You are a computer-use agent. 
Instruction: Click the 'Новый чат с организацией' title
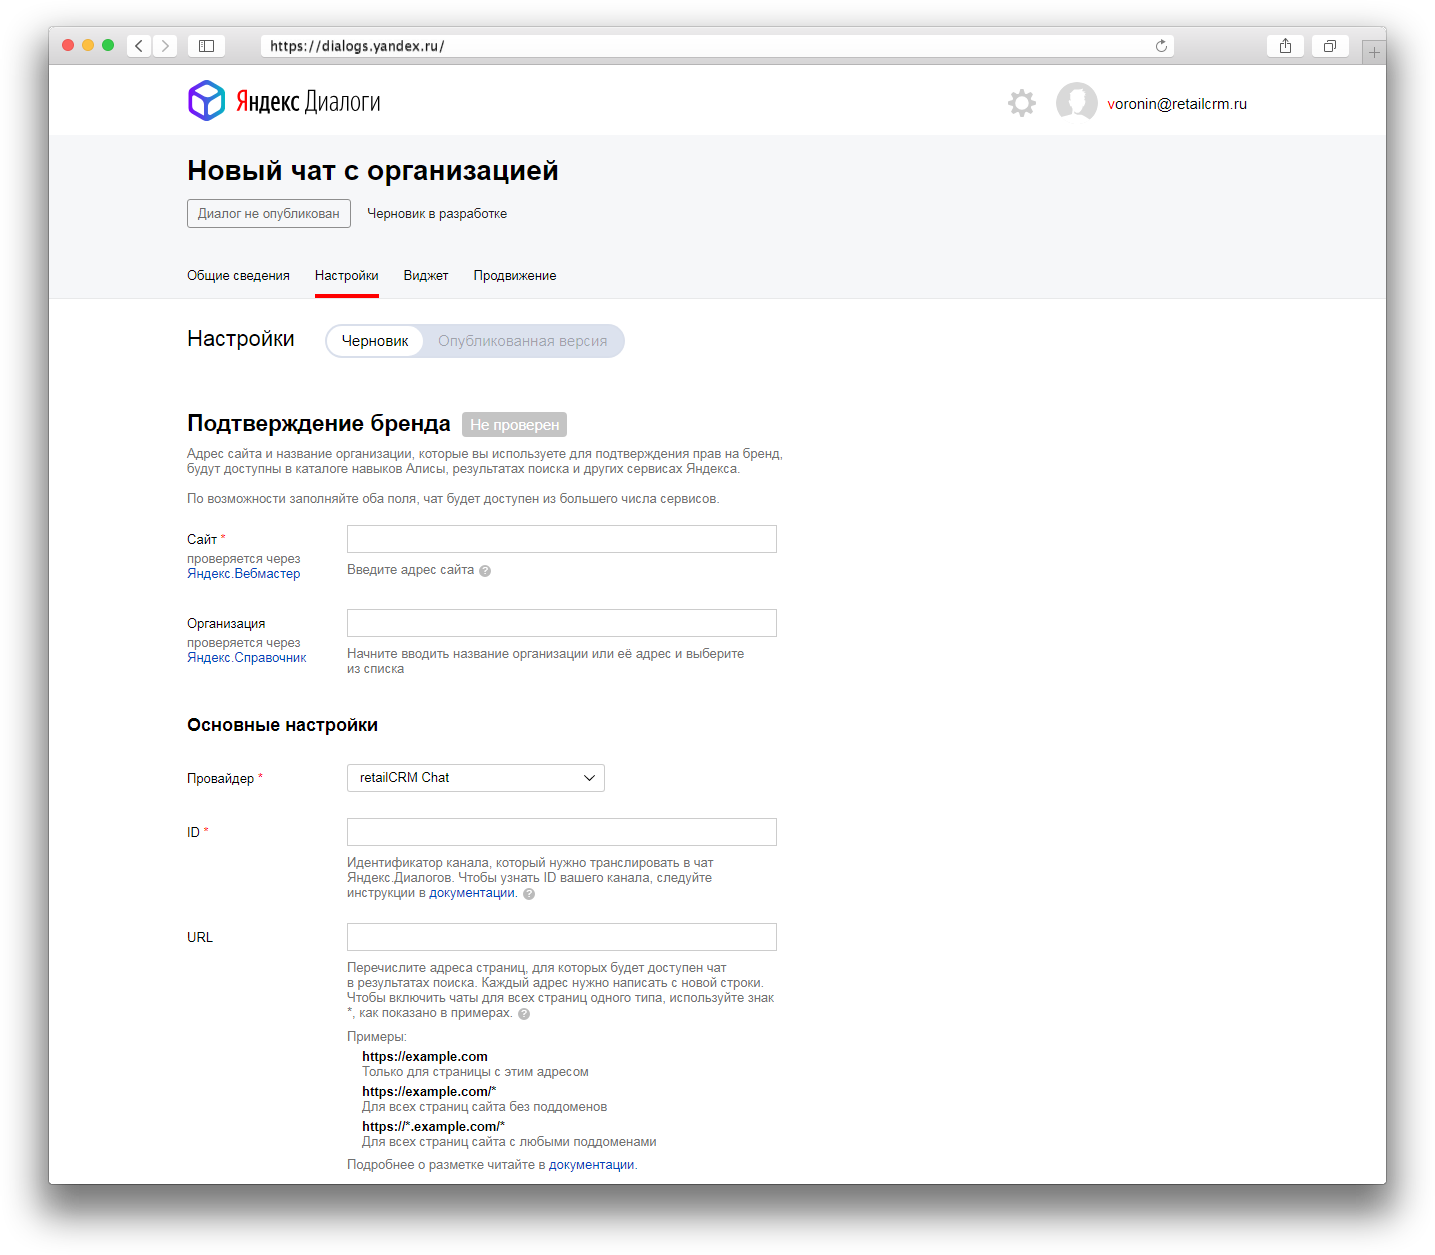point(373,171)
